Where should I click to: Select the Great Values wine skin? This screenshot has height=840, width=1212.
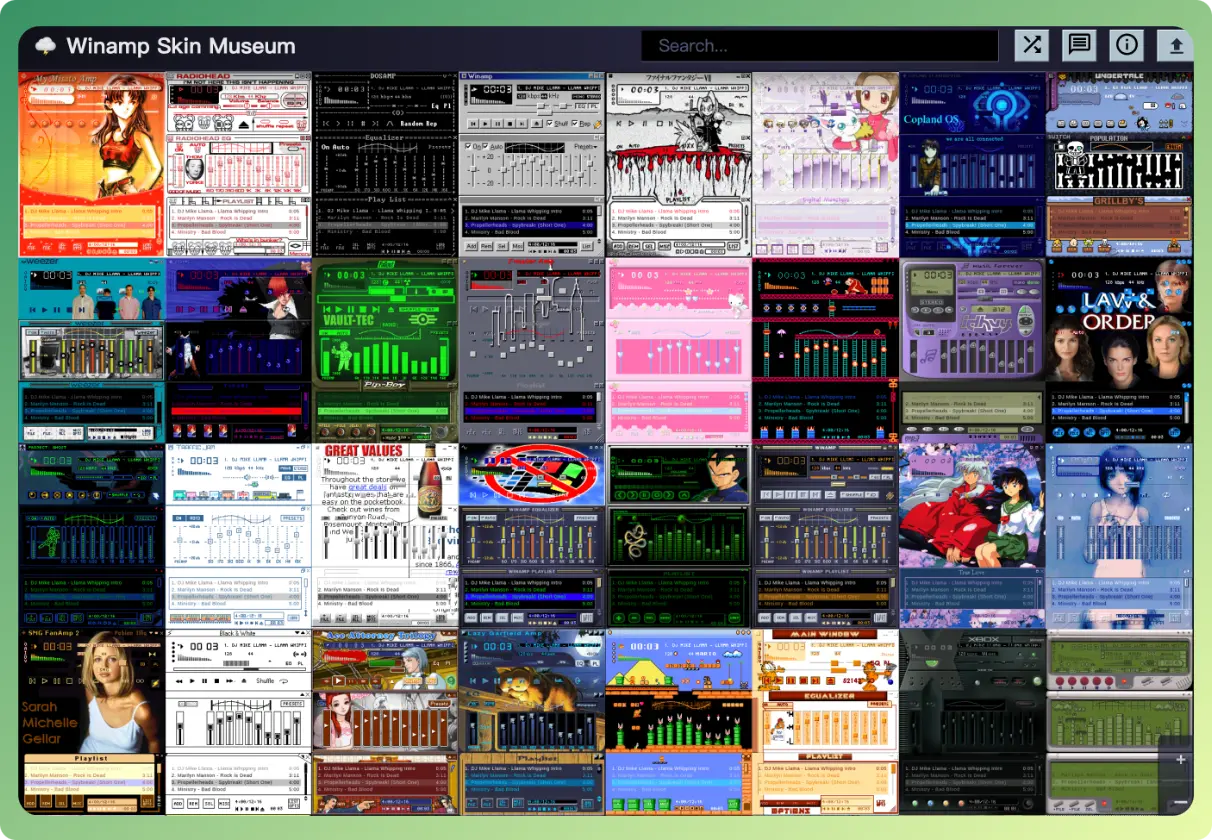tap(385, 535)
